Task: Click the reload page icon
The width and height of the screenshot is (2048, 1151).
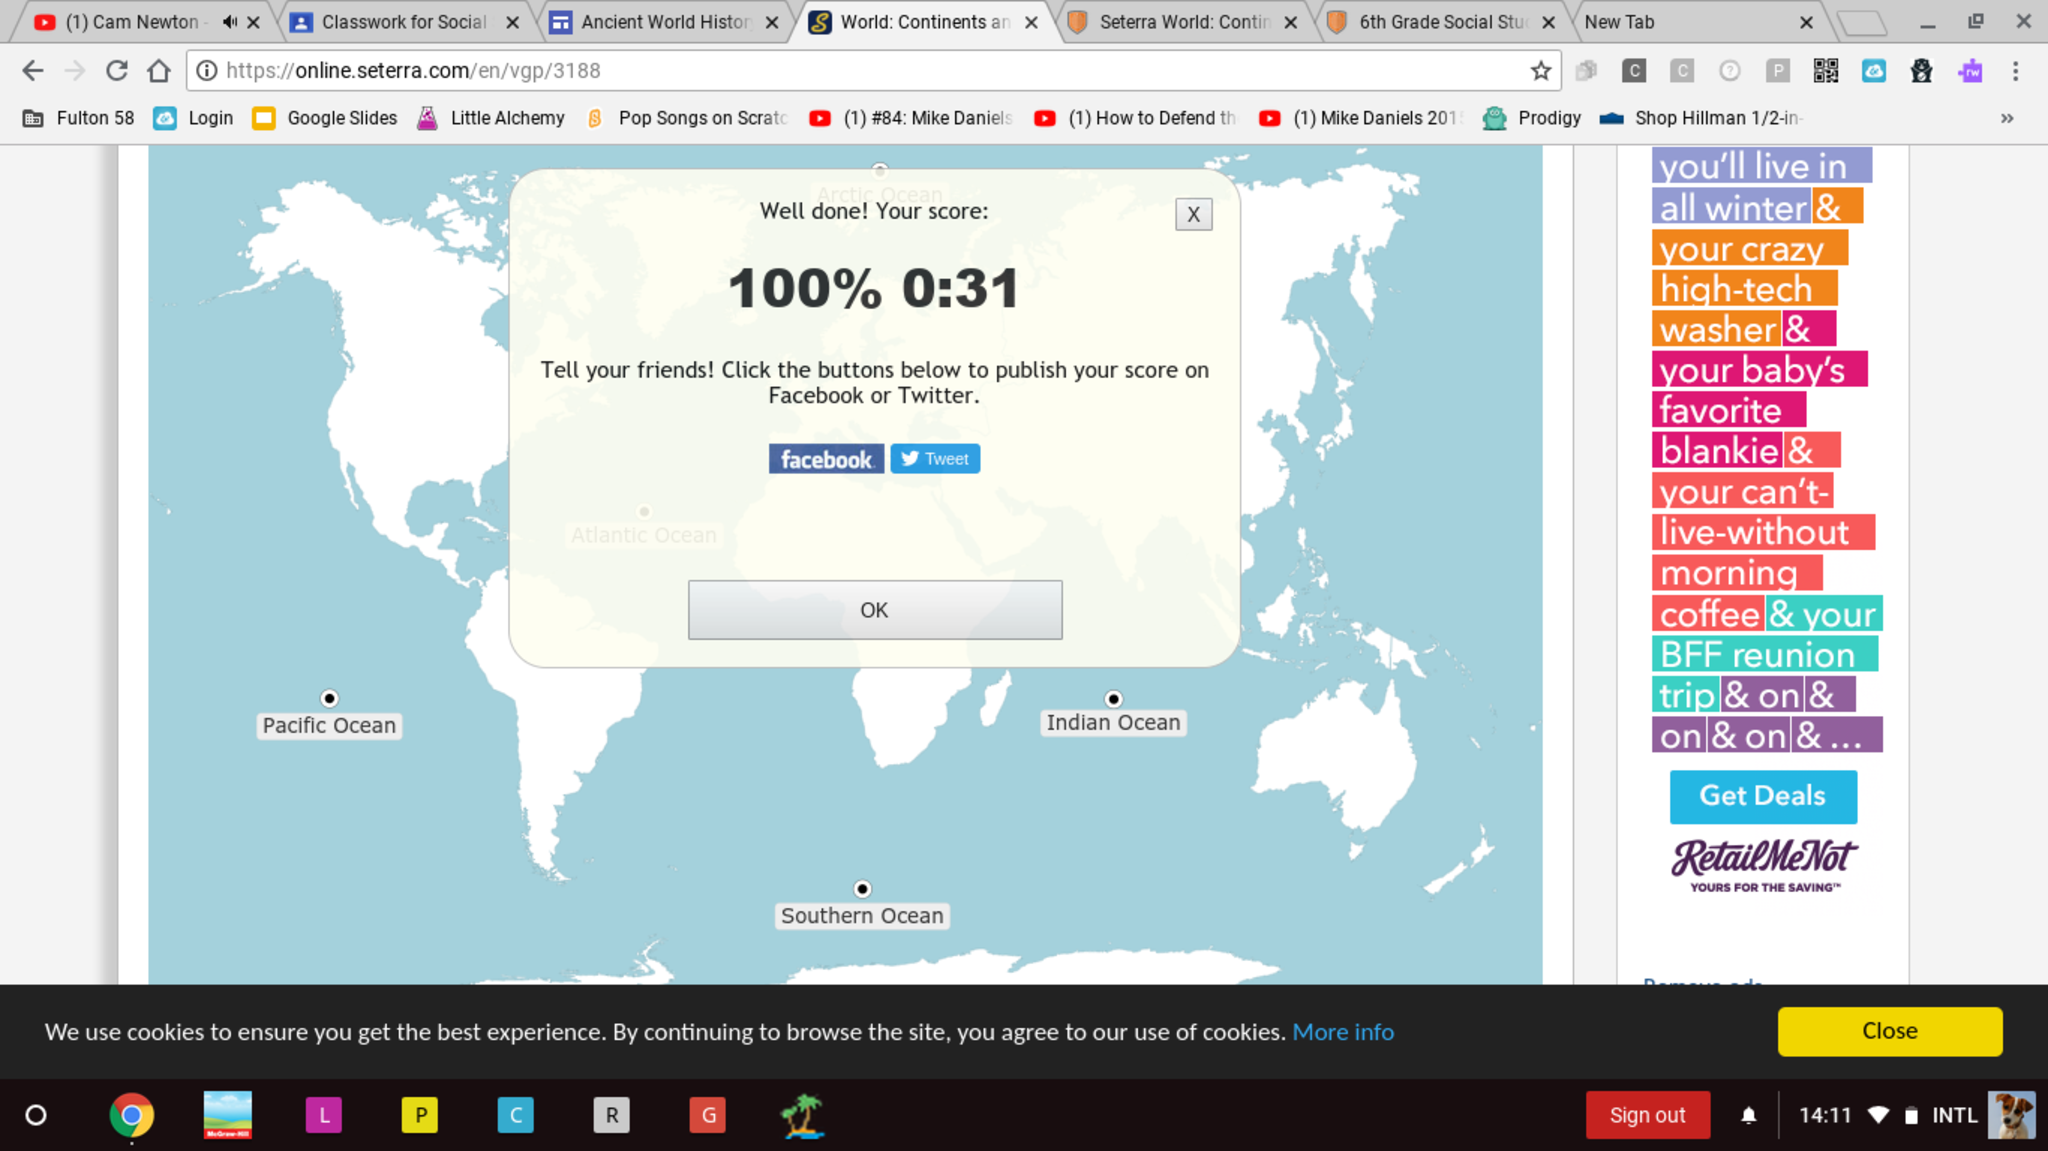Action: [117, 70]
